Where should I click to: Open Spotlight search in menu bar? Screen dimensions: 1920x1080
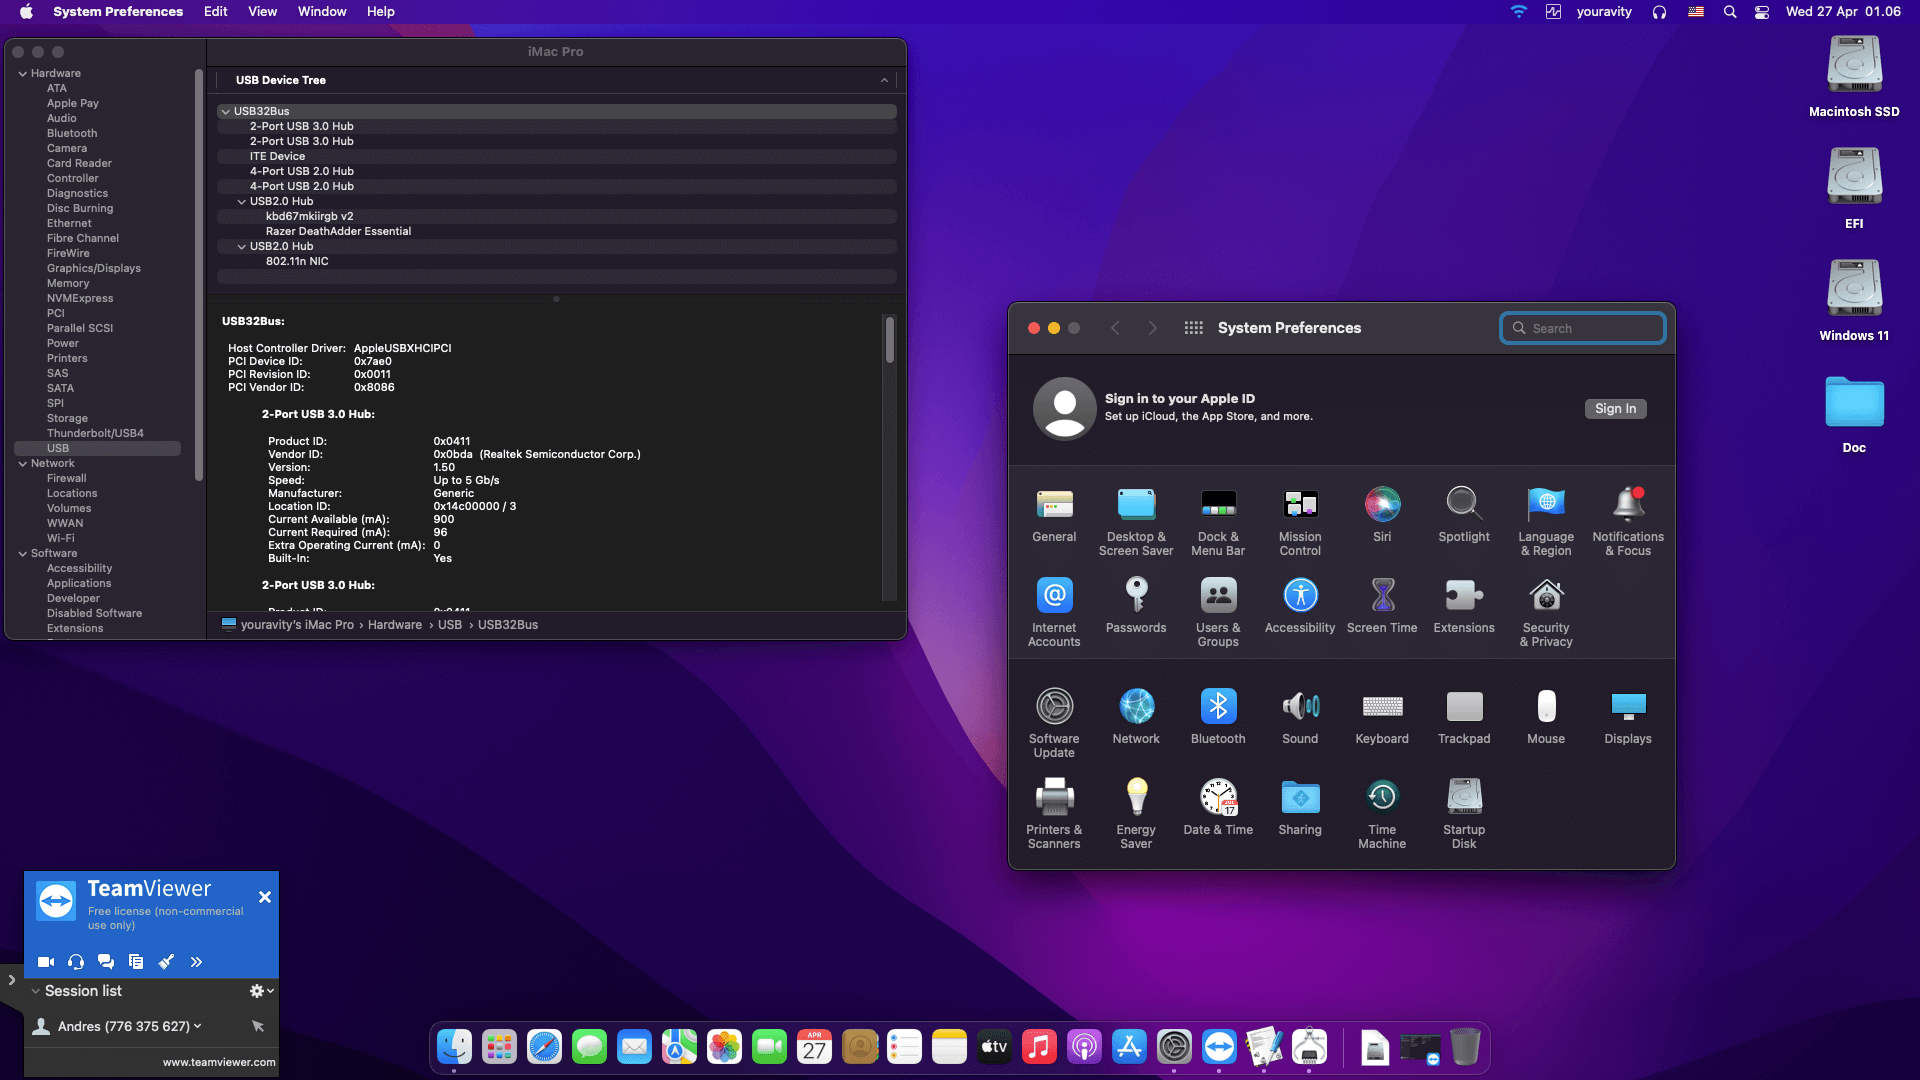[x=1730, y=12]
